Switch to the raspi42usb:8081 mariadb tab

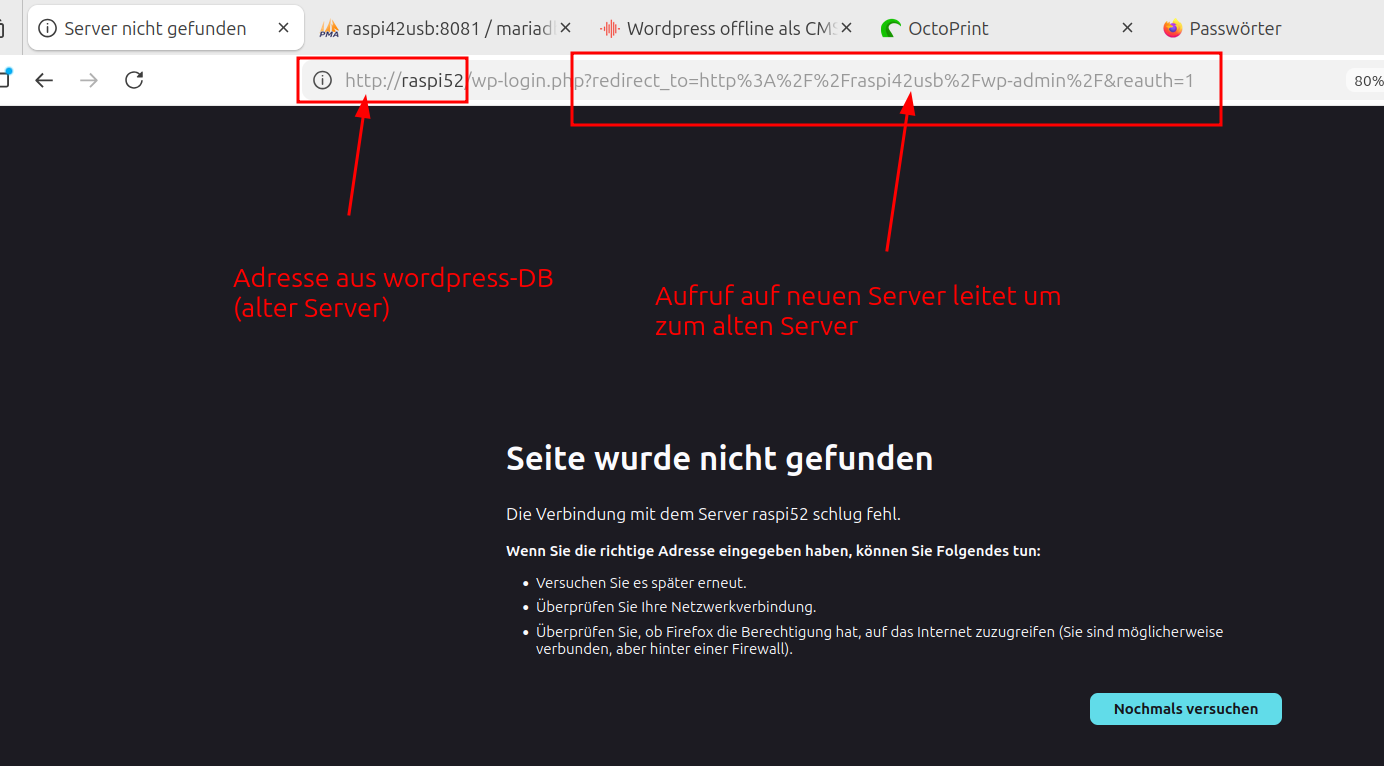pyautogui.click(x=440, y=28)
